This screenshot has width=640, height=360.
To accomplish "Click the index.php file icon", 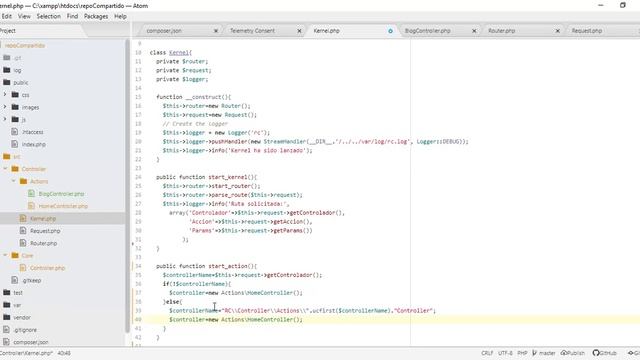I will [x=15, y=144].
